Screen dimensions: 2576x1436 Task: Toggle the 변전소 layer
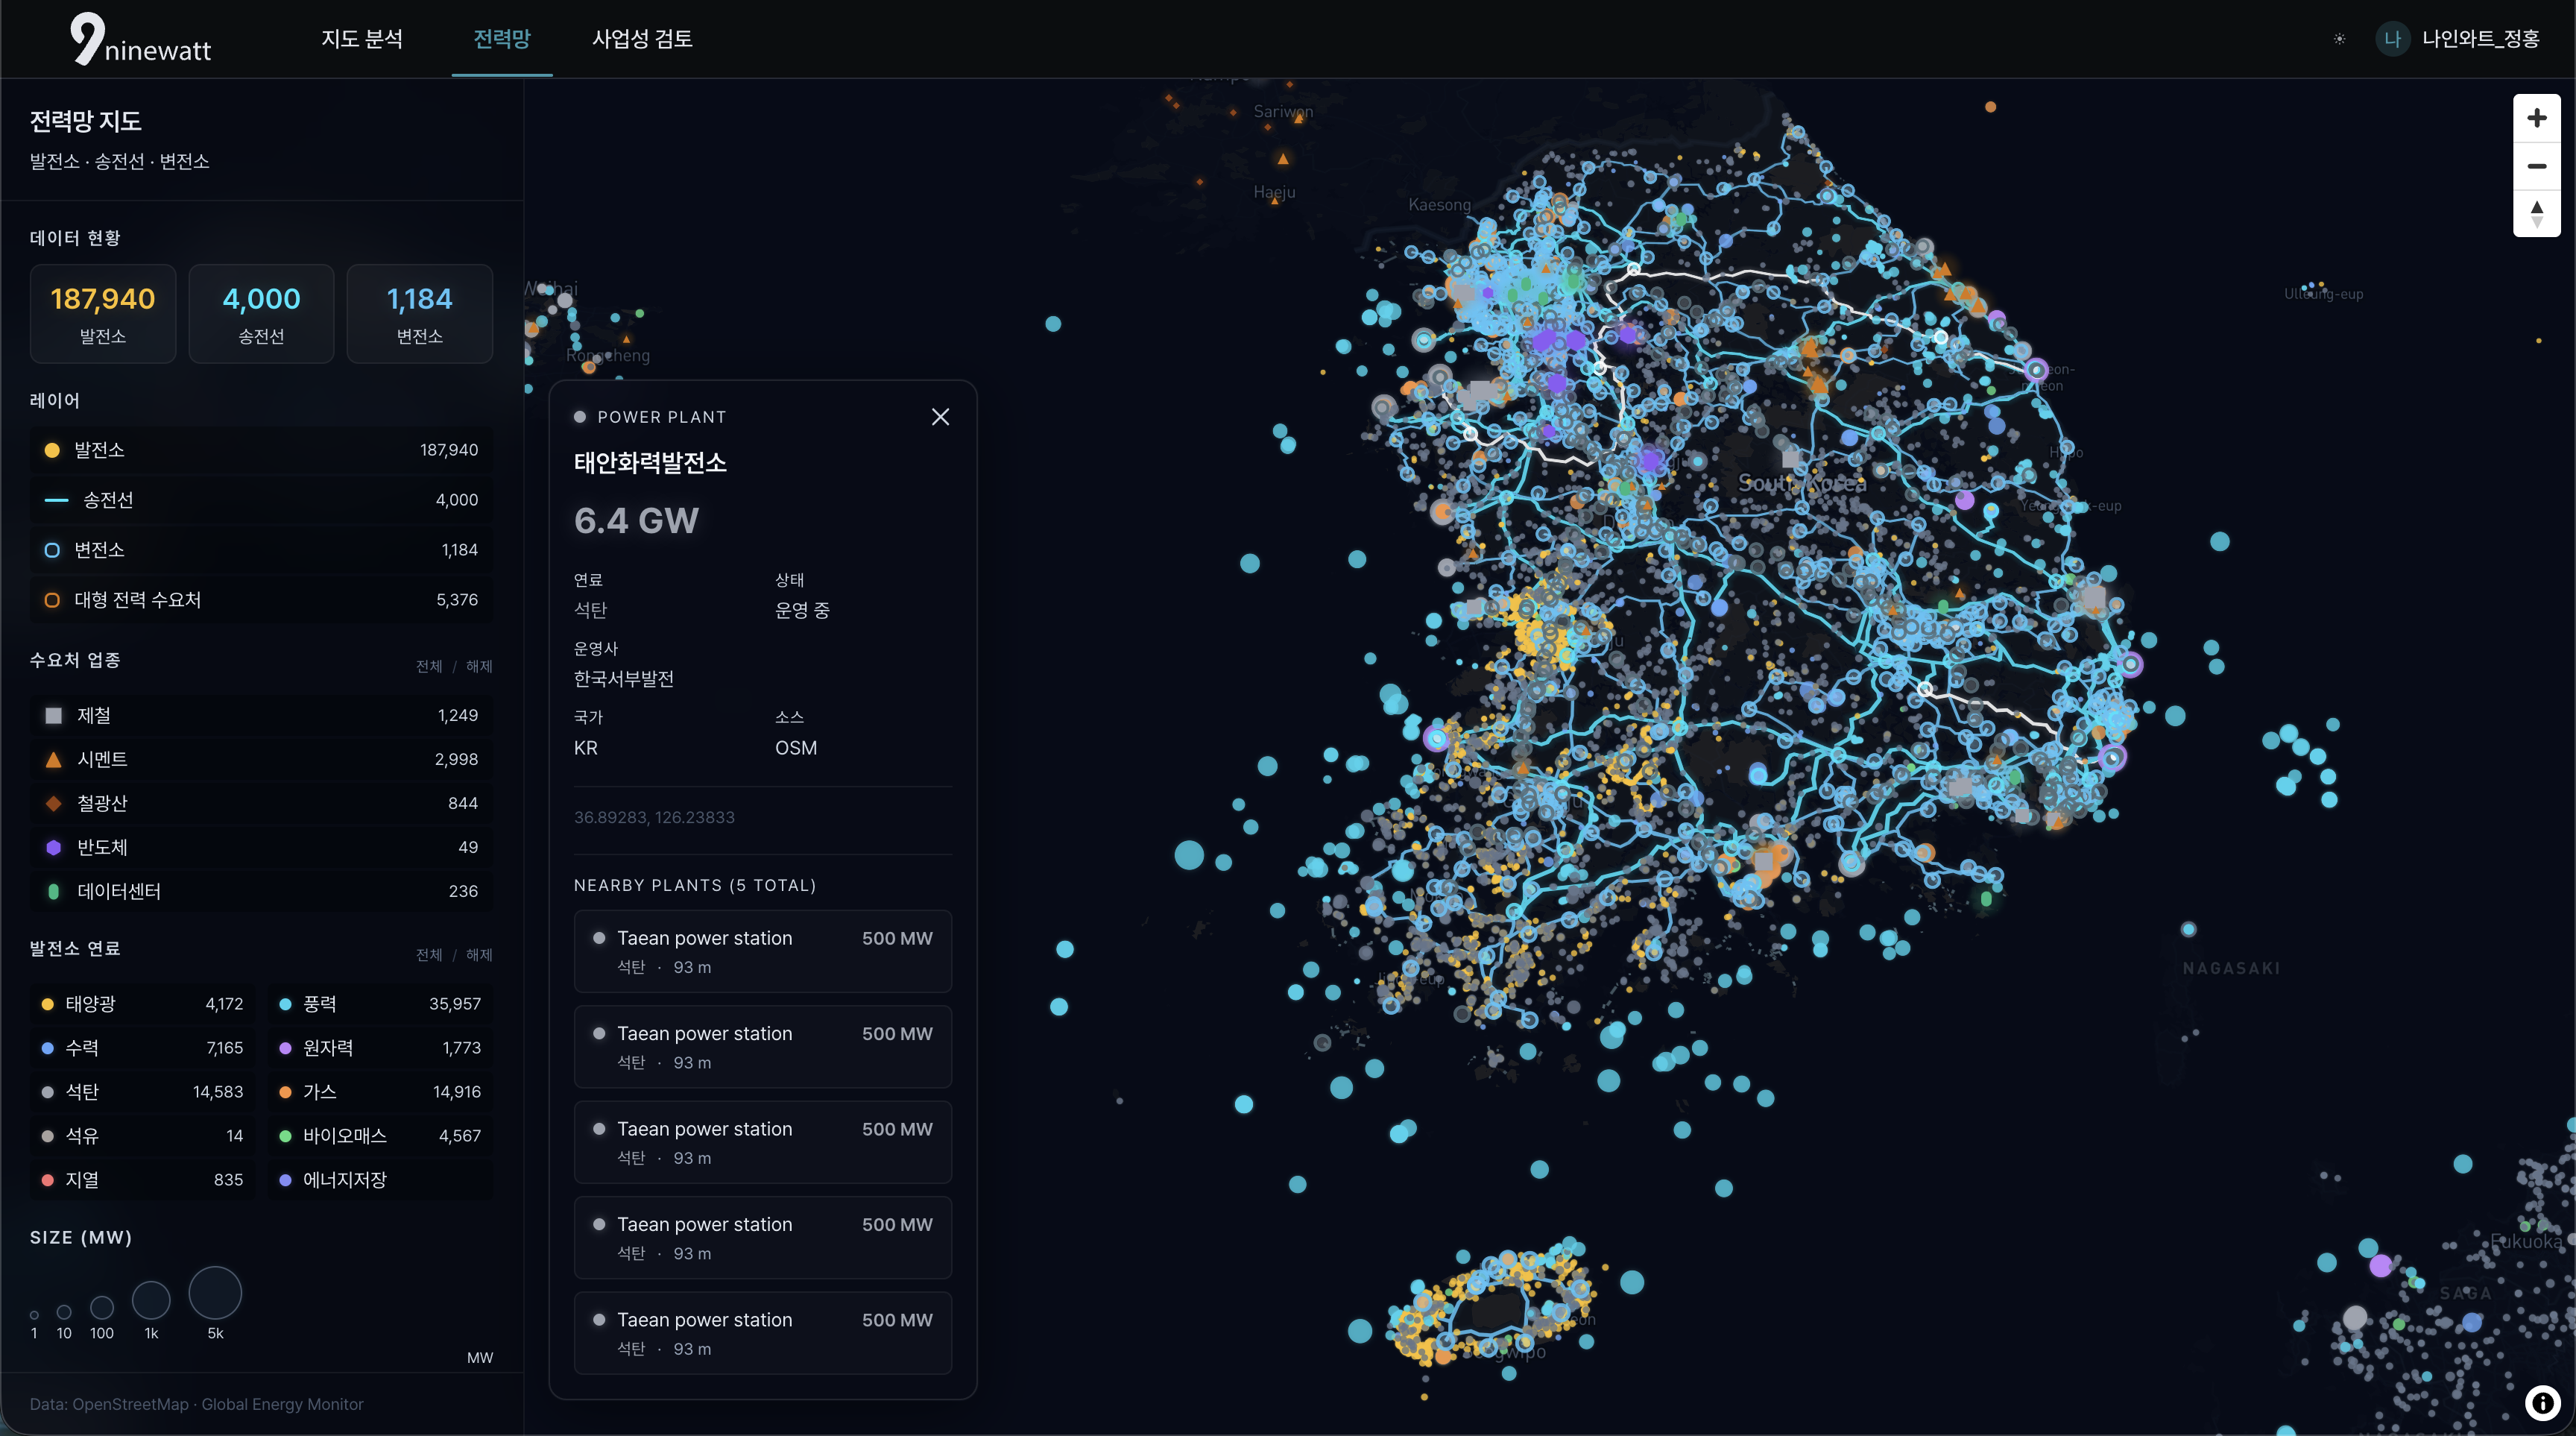(x=261, y=550)
